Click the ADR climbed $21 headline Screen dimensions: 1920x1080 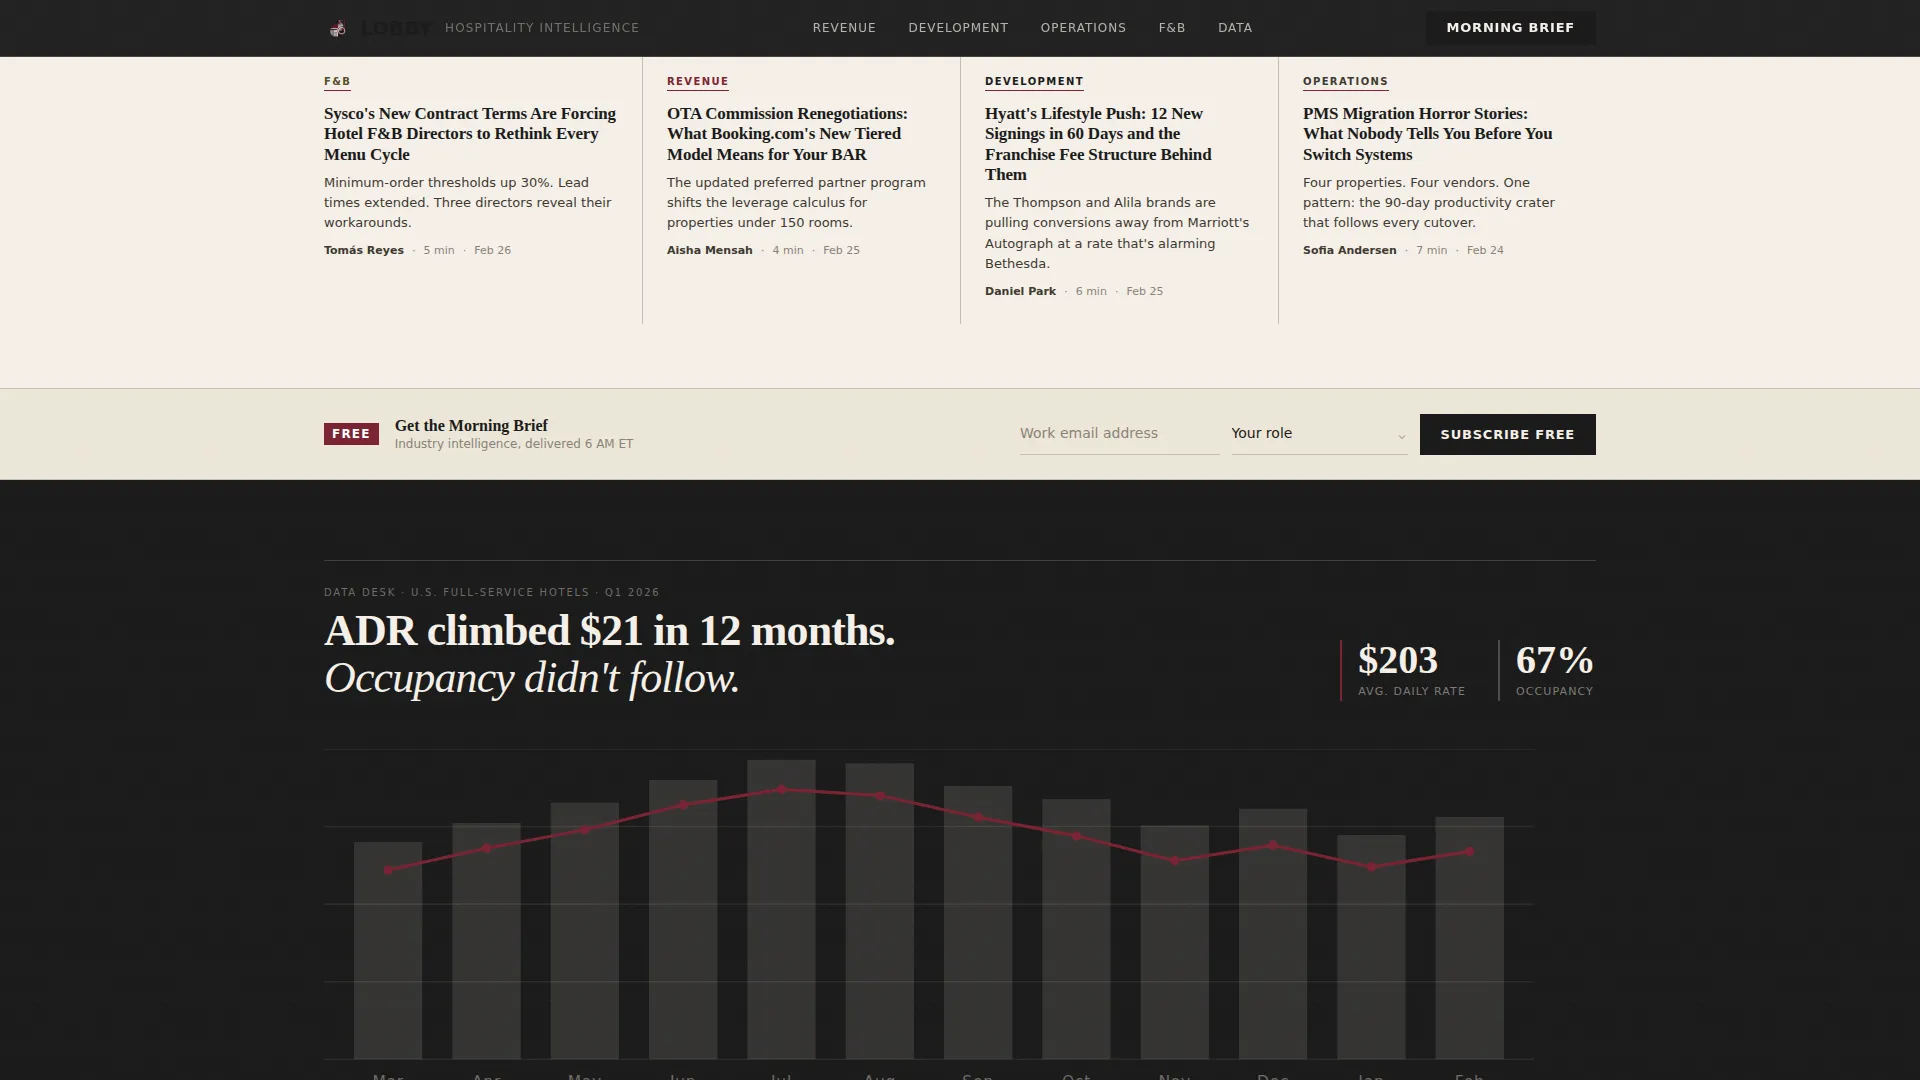[x=609, y=632]
